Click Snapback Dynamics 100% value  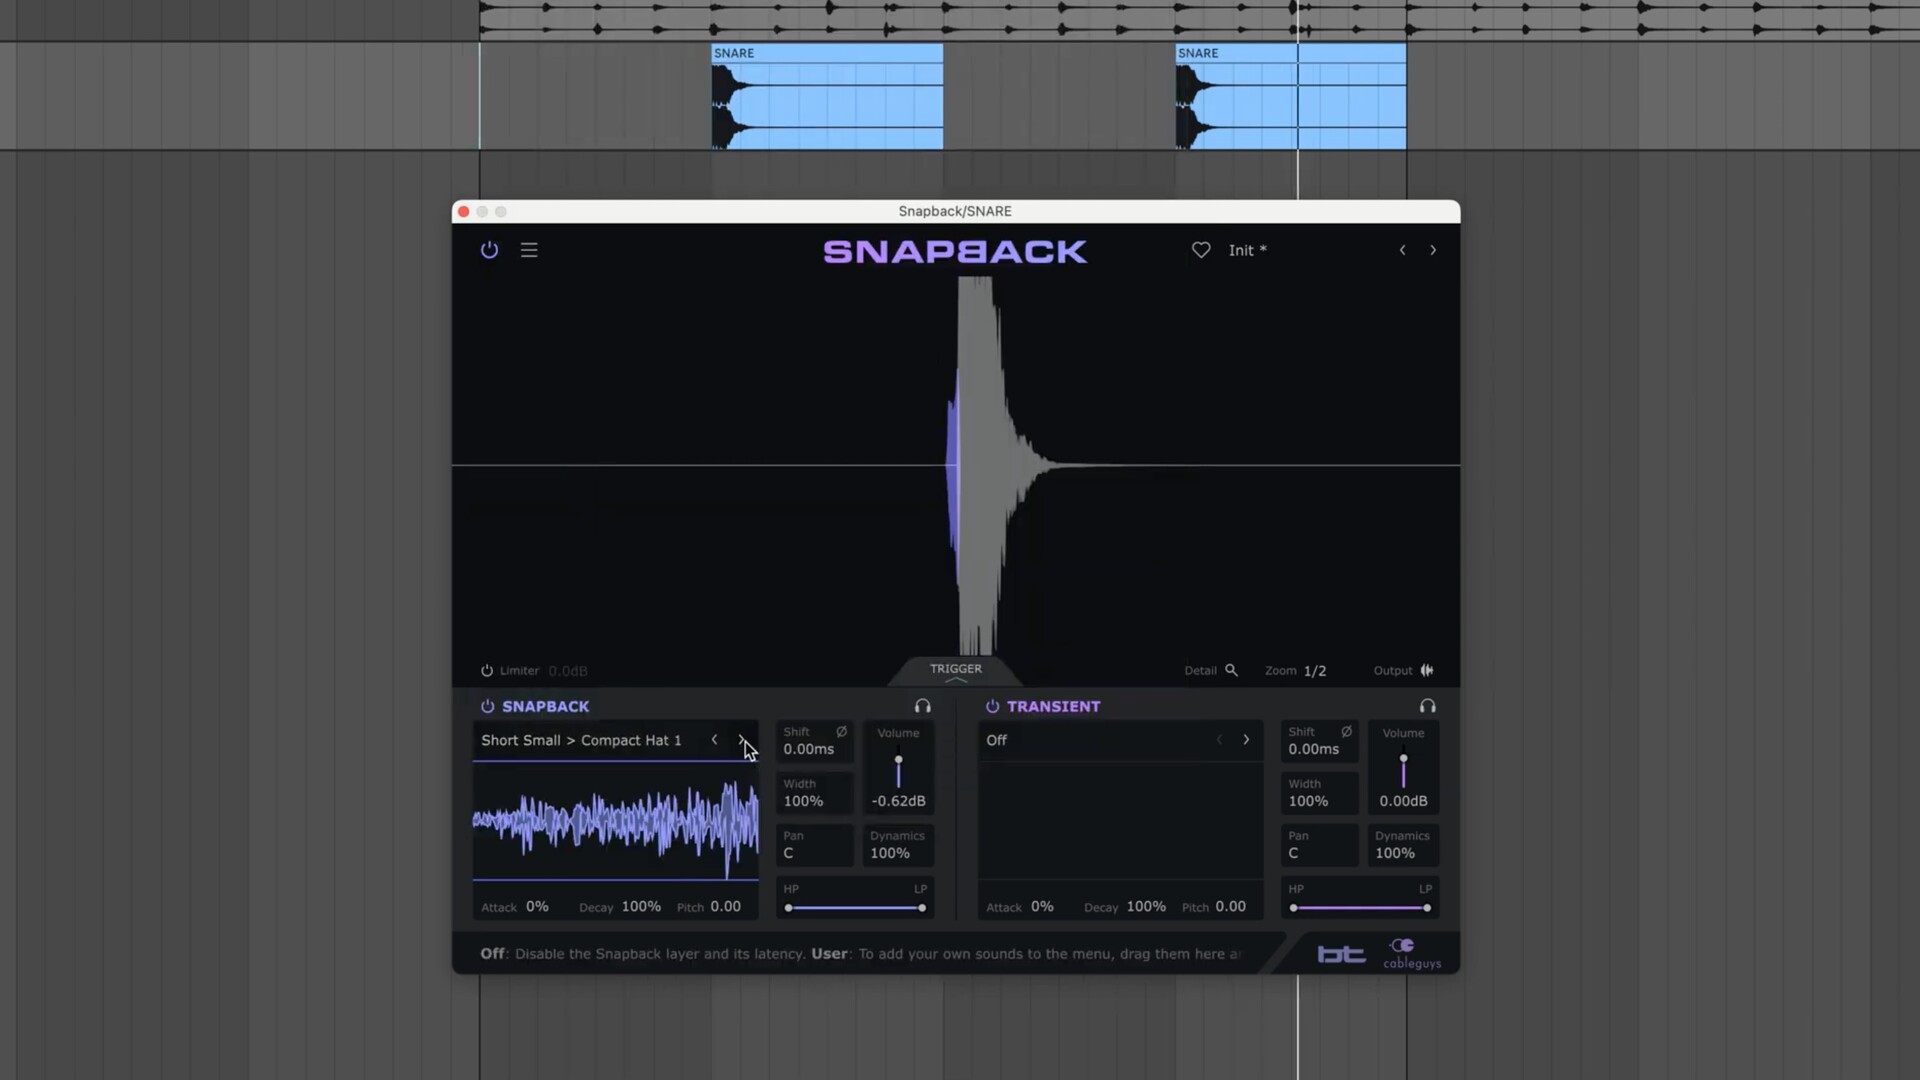pyautogui.click(x=890, y=853)
